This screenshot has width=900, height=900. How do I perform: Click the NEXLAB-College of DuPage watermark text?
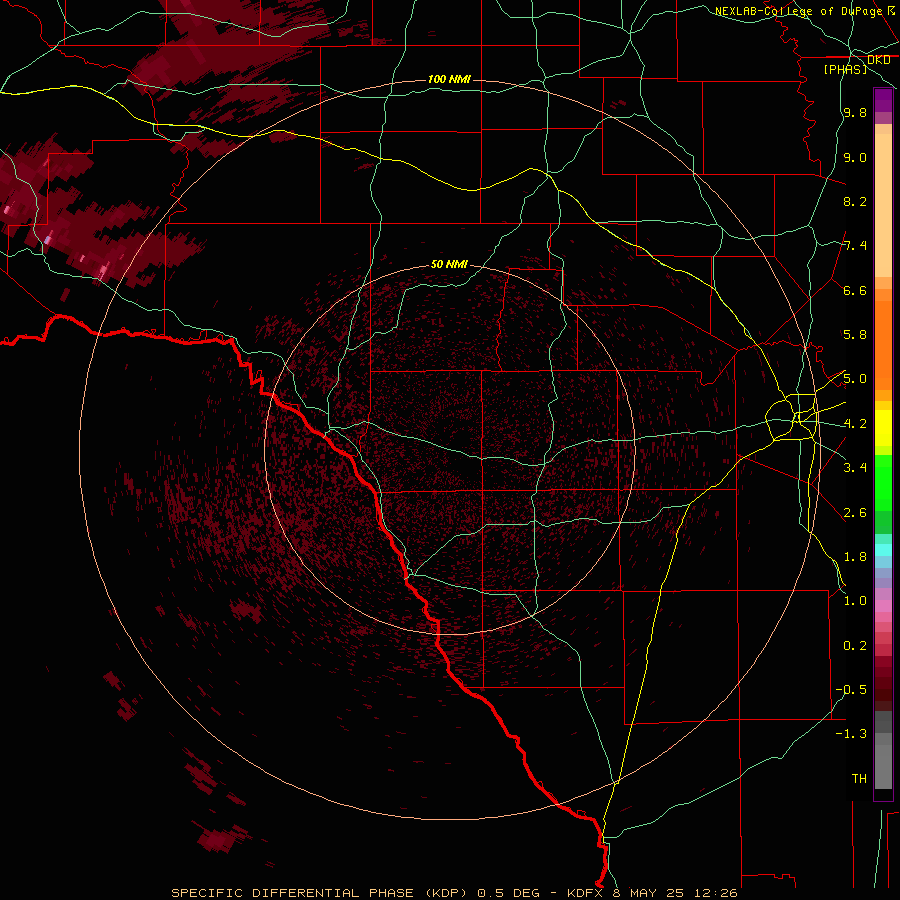[798, 11]
